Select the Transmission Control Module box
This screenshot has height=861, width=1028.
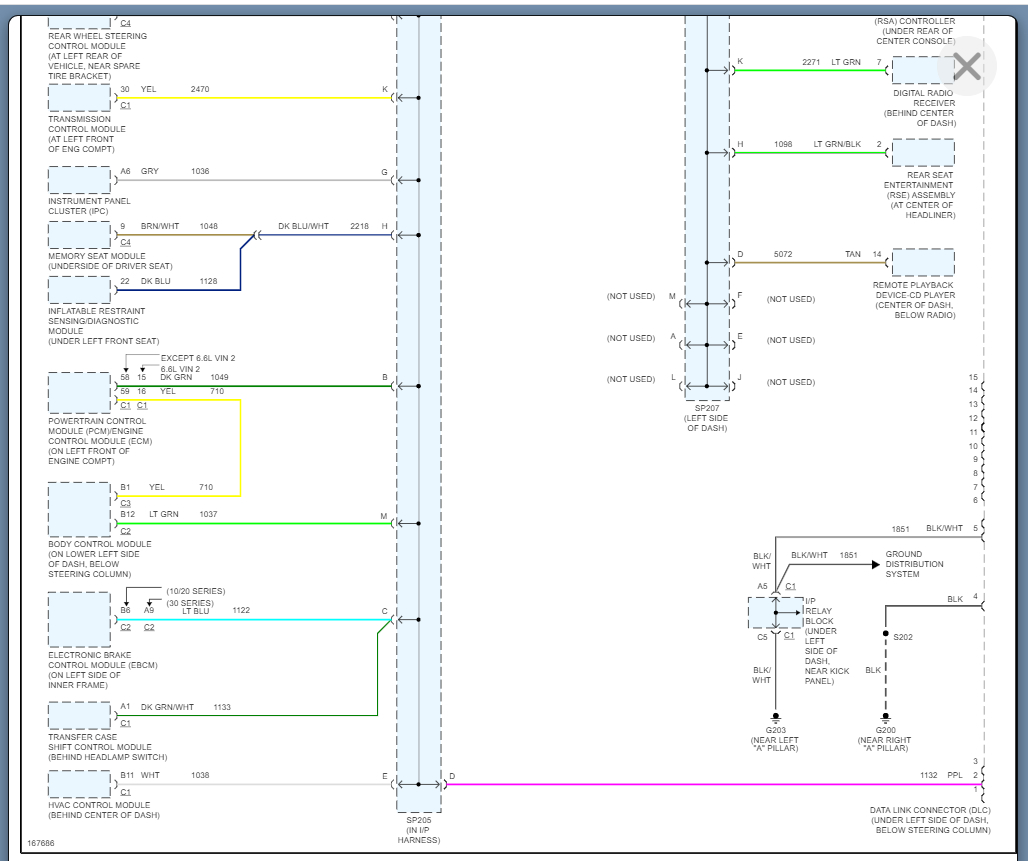(x=79, y=97)
